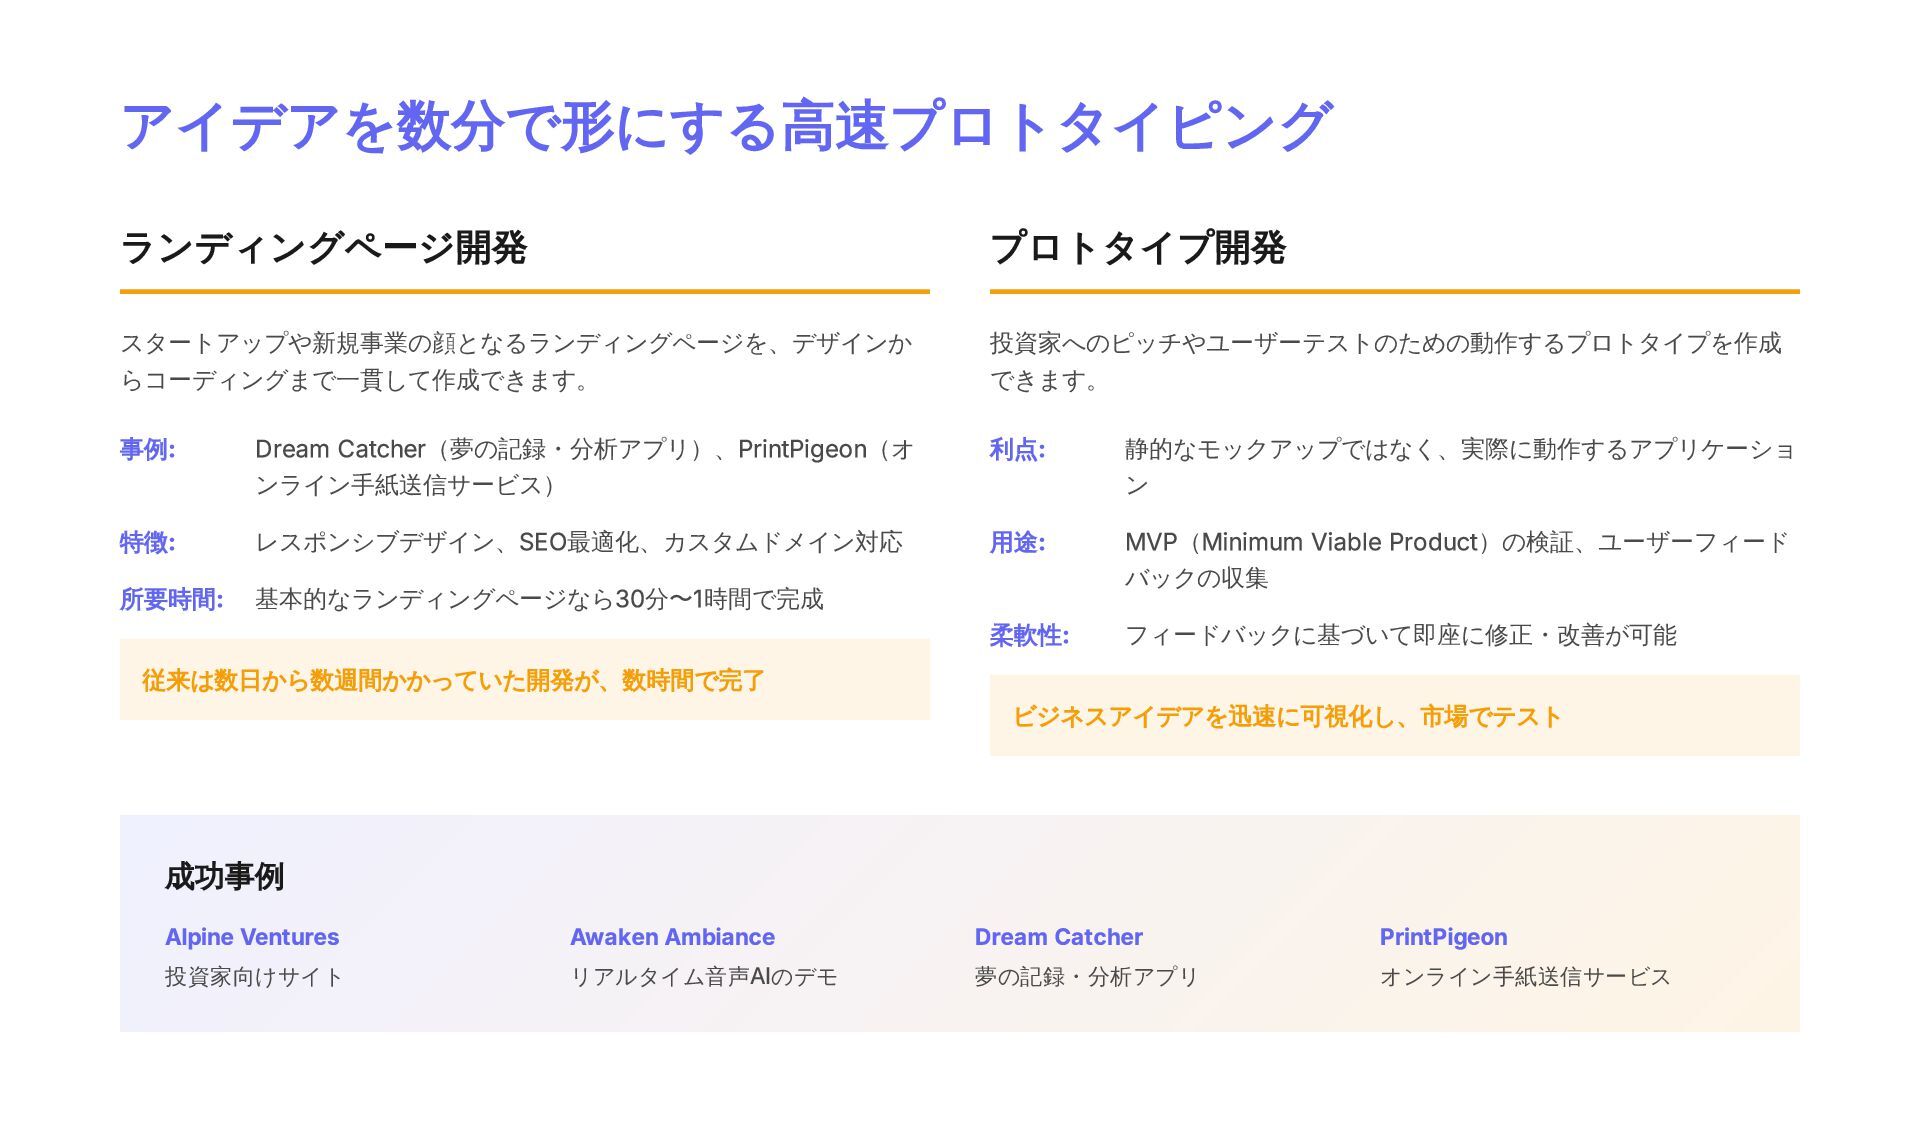Click the 柔軟性: label
The width and height of the screenshot is (1920, 1122).
pyautogui.click(x=1029, y=636)
